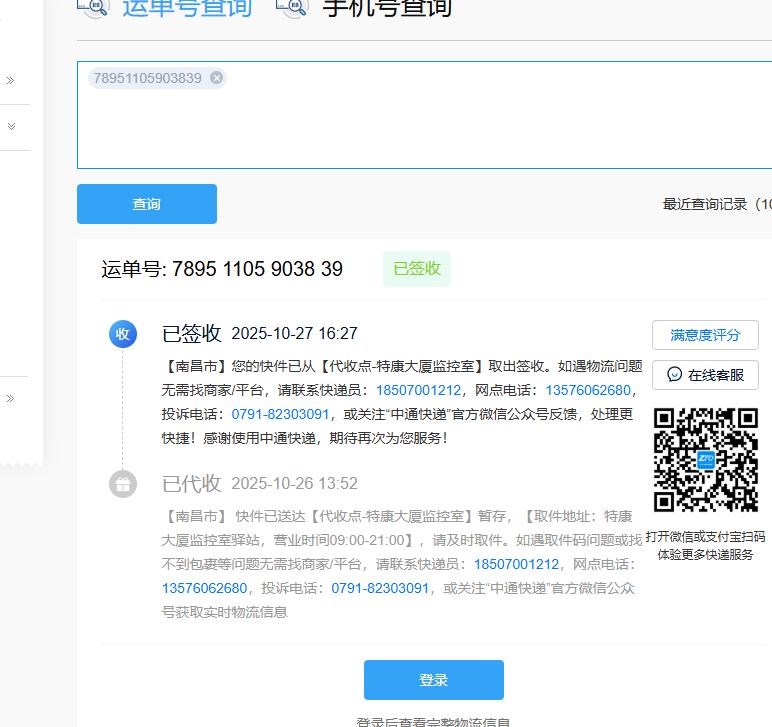This screenshot has width=772, height=727.
Task: Open 最近查询记录 recent query history
Action: (717, 204)
